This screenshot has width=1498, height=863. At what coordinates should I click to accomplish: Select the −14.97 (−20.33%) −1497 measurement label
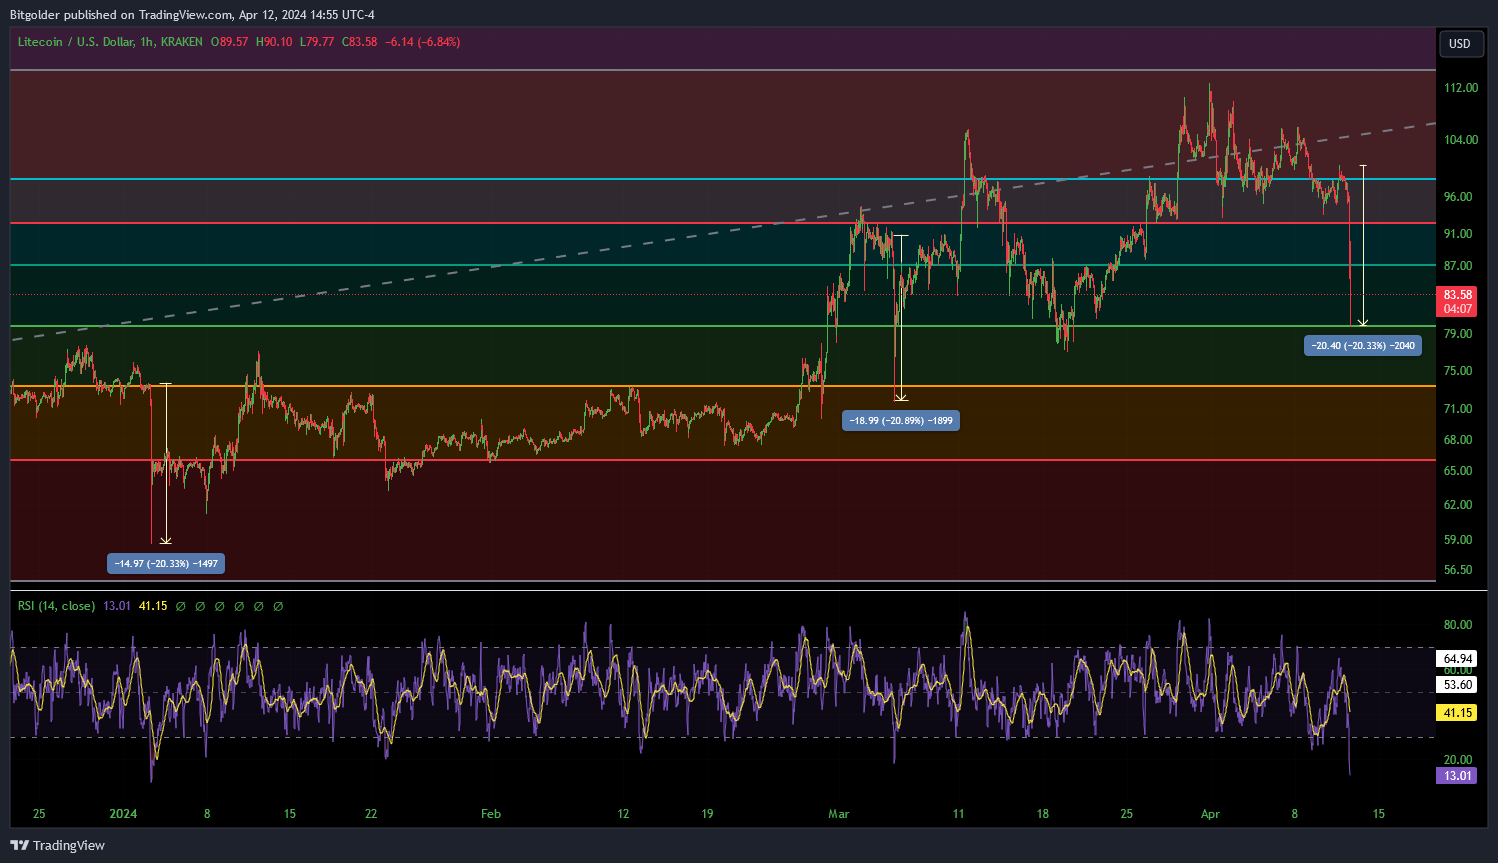(x=166, y=564)
